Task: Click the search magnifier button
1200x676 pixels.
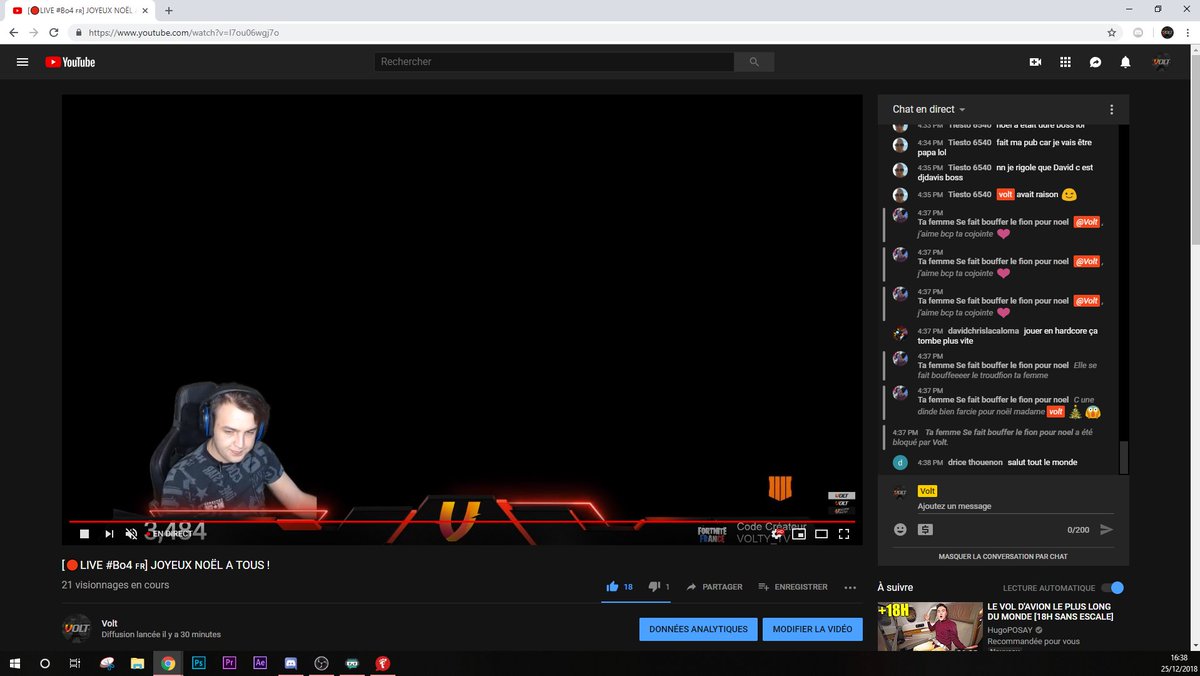Action: 753,62
